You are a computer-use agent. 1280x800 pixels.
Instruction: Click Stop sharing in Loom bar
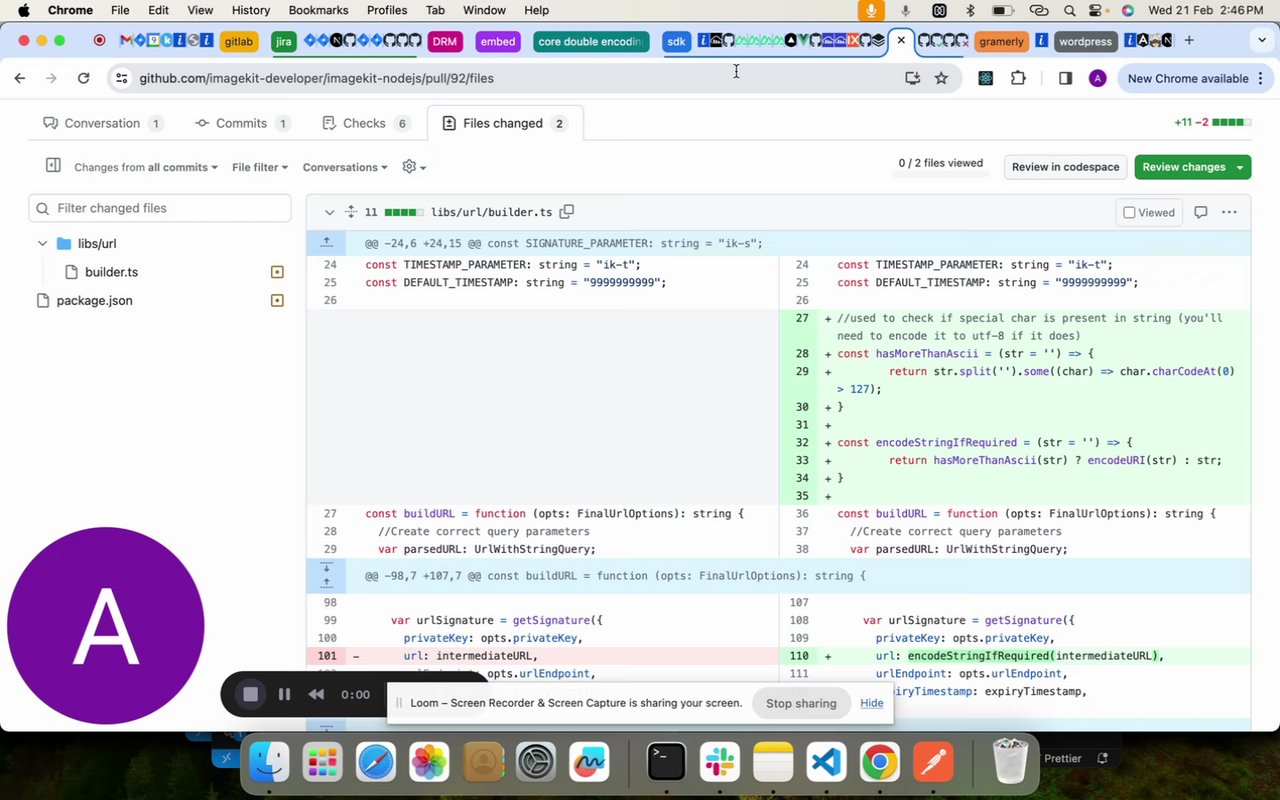801,703
